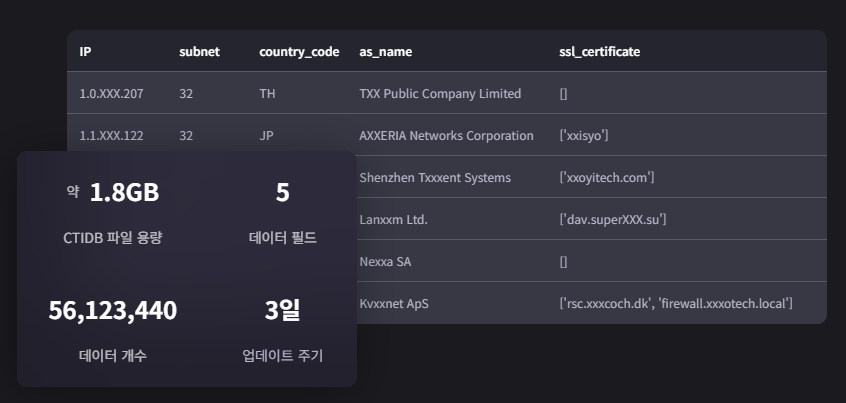Click the 1.8GB CTIDB file size stat
The image size is (846, 403).
click(x=124, y=193)
